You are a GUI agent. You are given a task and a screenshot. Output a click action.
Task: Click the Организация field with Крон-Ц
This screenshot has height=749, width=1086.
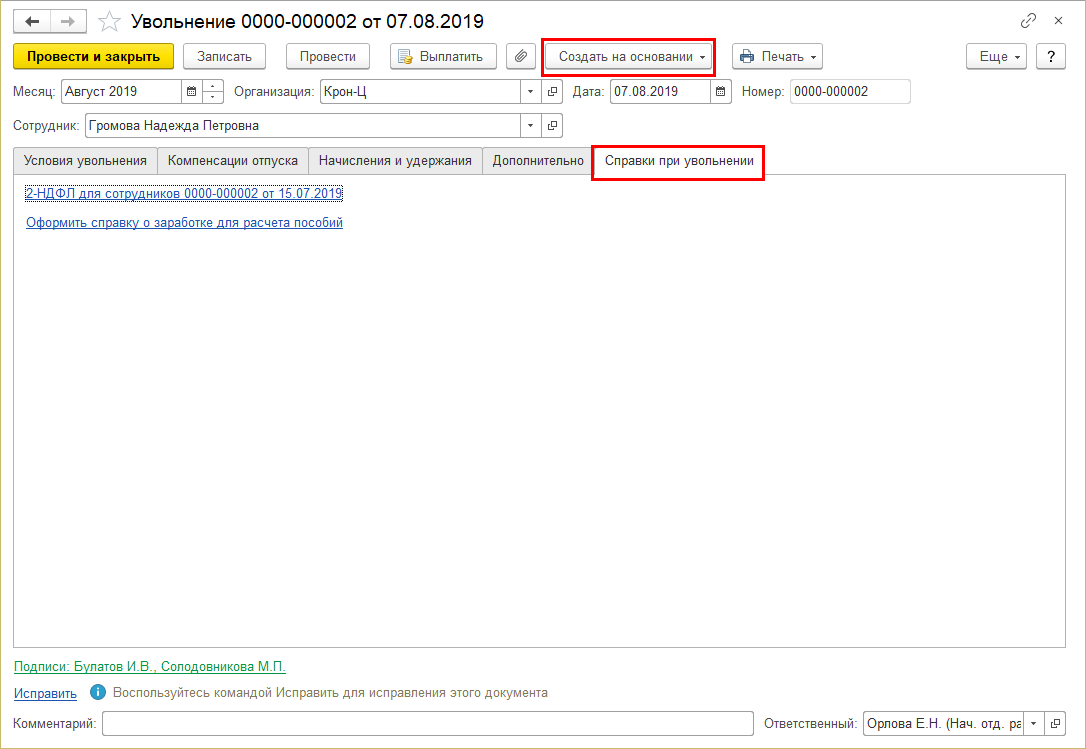point(420,91)
